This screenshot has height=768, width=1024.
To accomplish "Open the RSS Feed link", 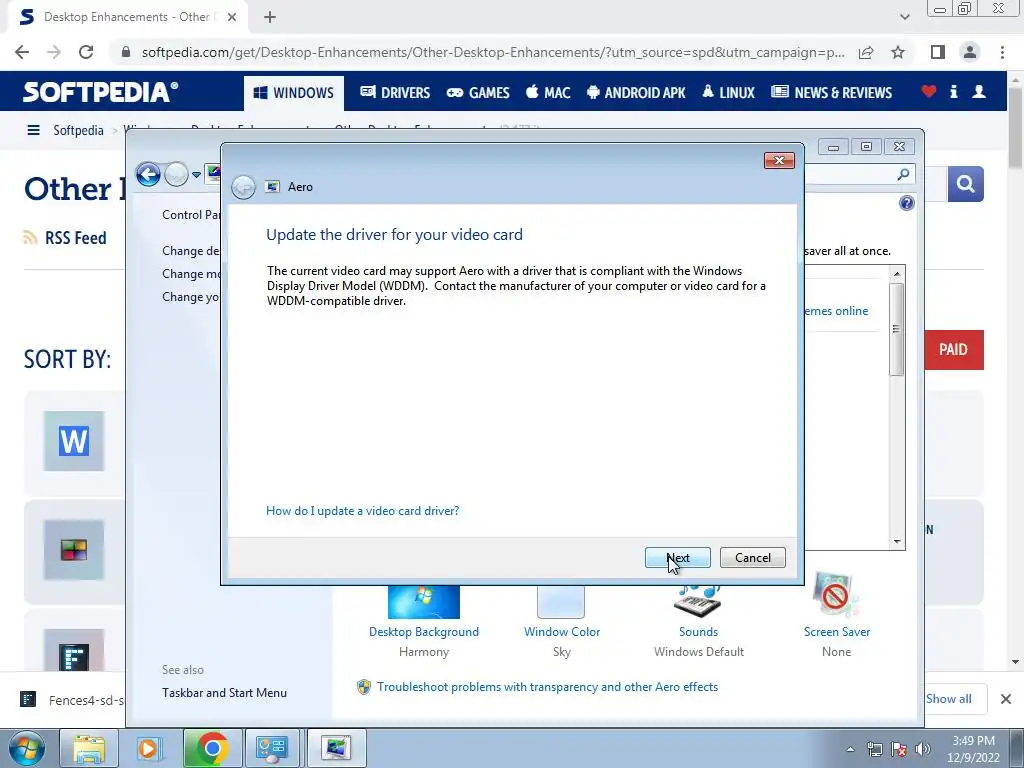I will click(65, 238).
